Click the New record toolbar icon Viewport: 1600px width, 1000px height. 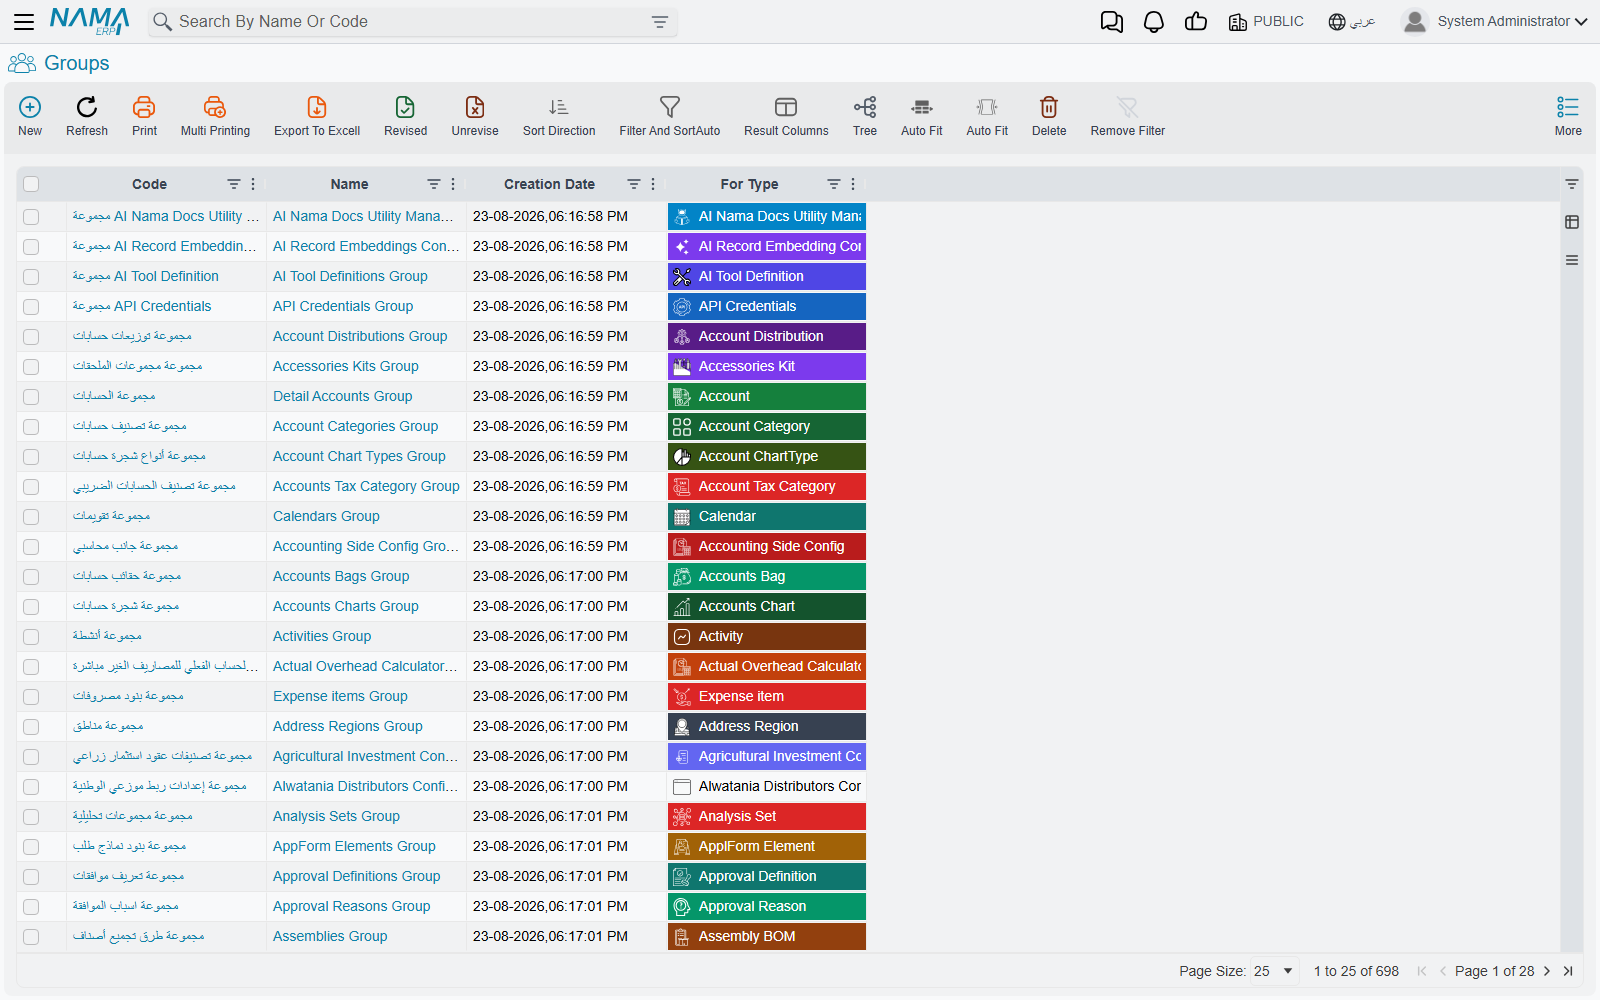[30, 116]
